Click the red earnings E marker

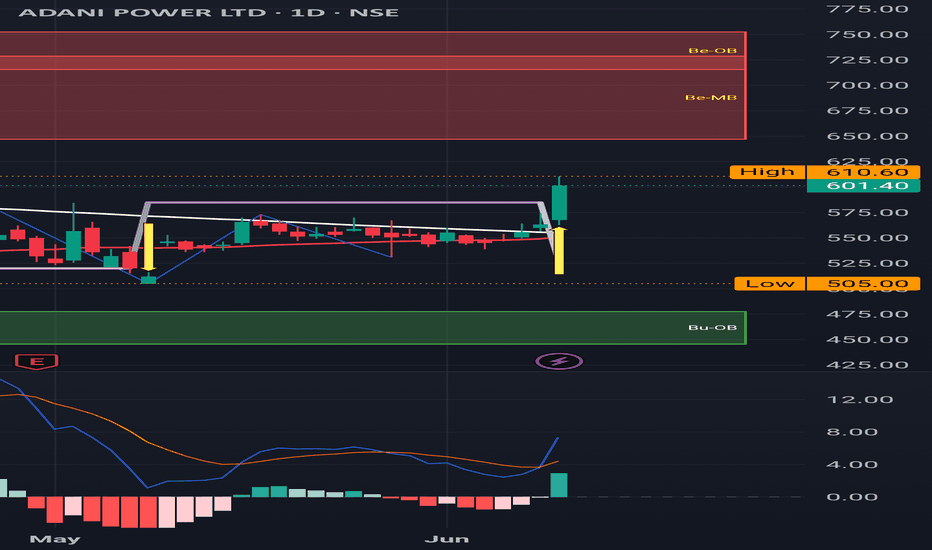pyautogui.click(x=36, y=361)
